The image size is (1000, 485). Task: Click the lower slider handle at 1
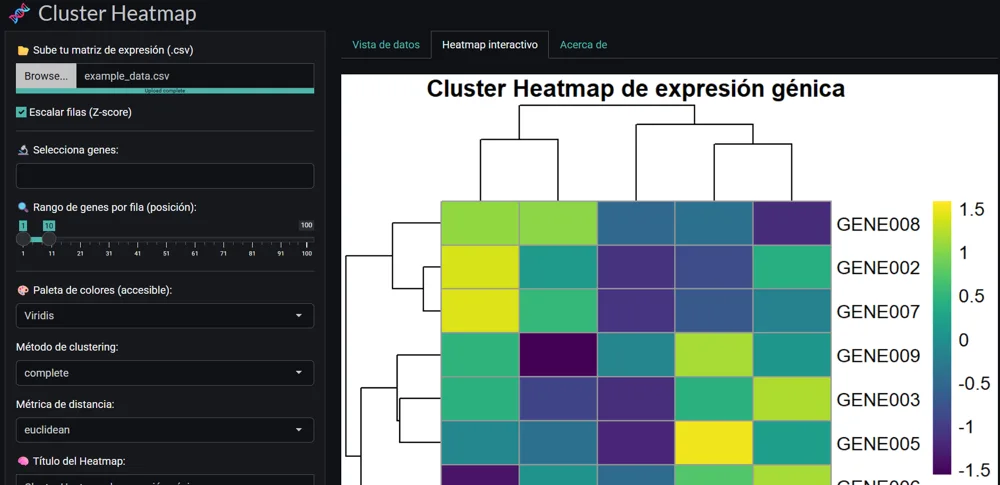tap(23, 239)
